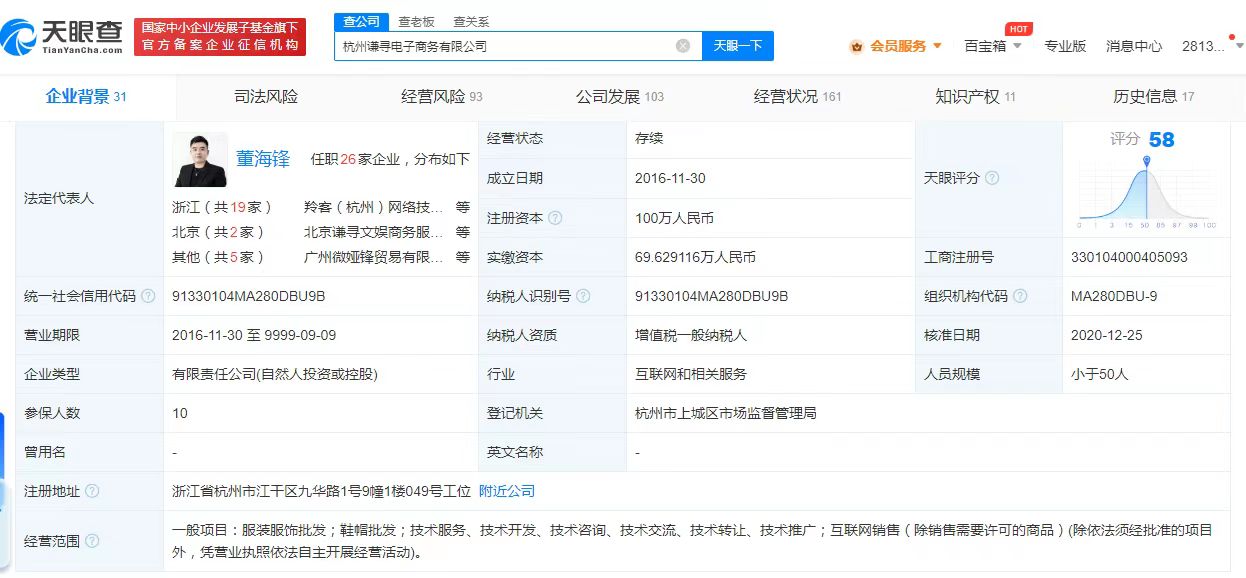Screen dimensions: 1246x578
Task: Click 北京（共2家）region link
Action: (218, 232)
